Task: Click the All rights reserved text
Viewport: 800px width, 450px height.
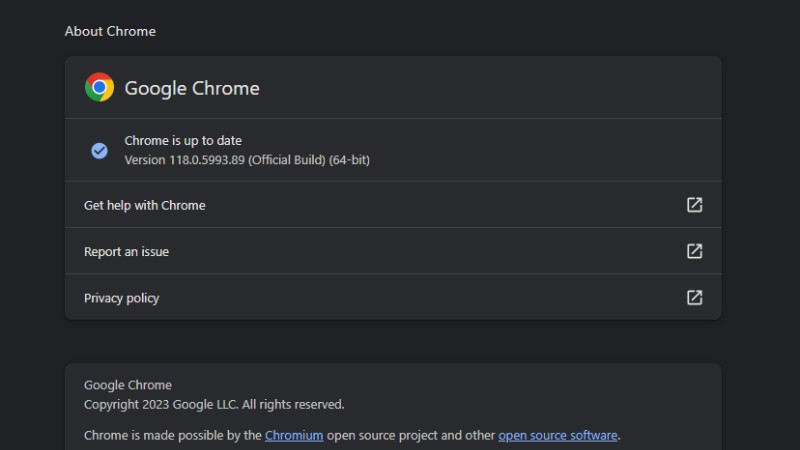Action: point(293,405)
